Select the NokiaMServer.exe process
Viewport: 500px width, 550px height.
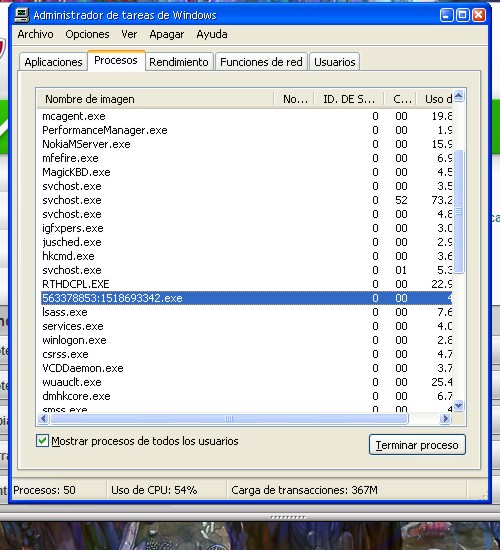pyautogui.click(x=247, y=144)
